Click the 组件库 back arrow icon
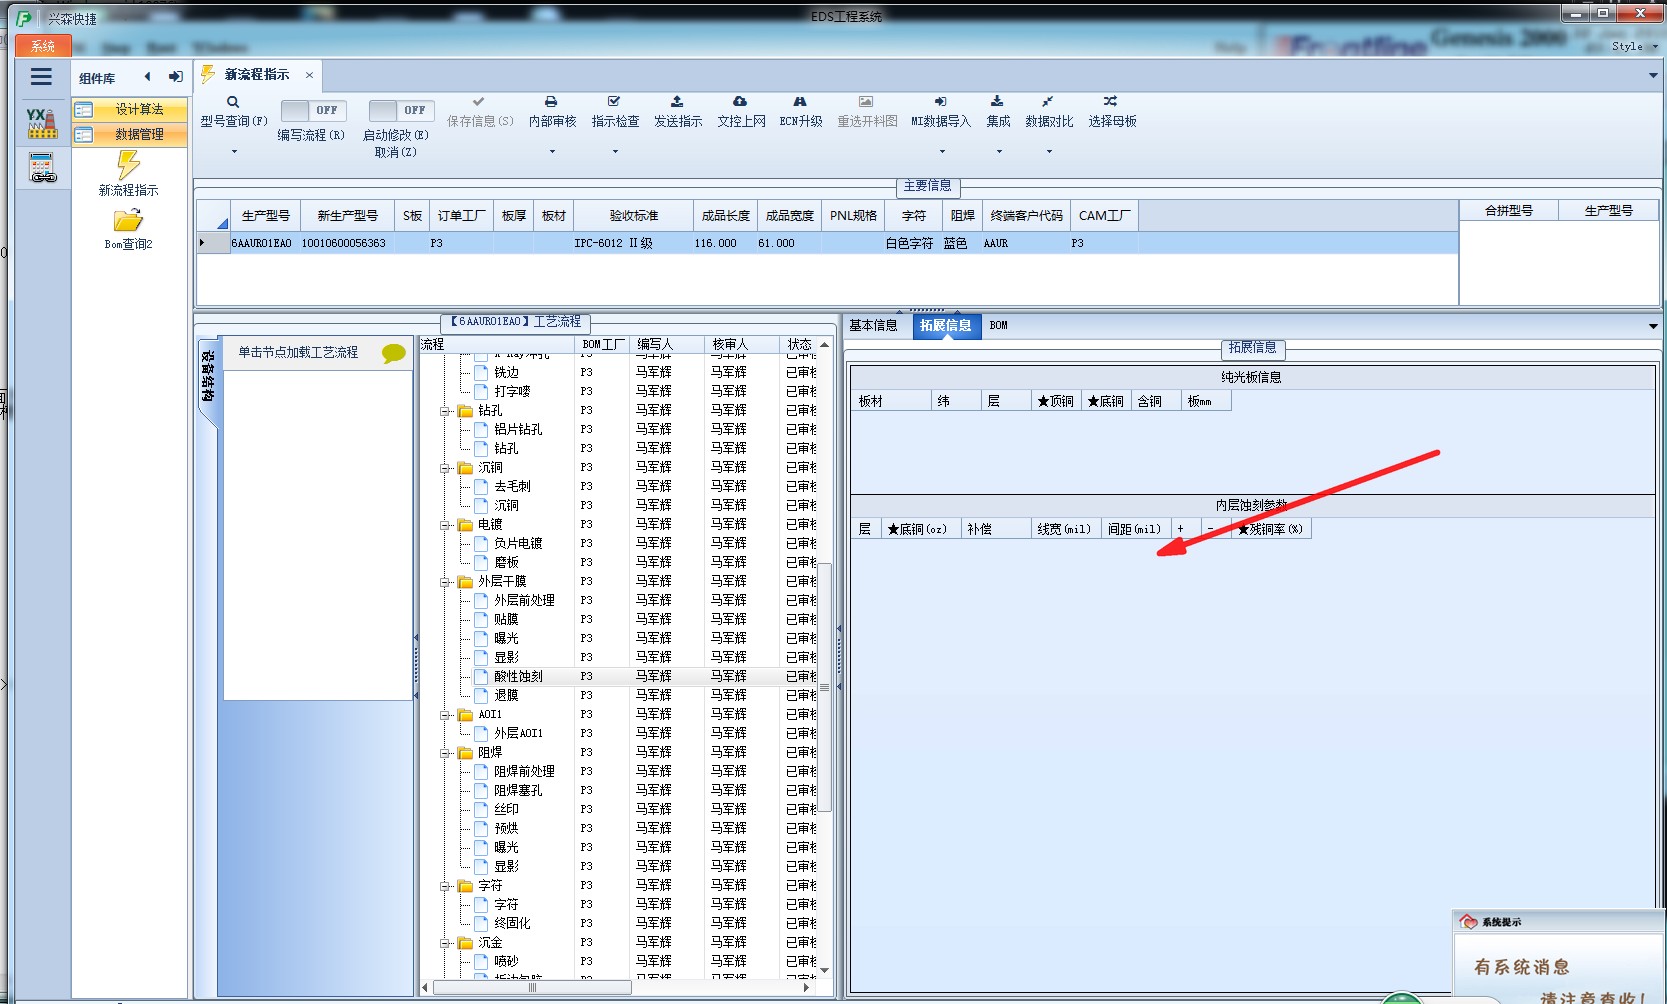This screenshot has width=1667, height=1004. click(147, 77)
